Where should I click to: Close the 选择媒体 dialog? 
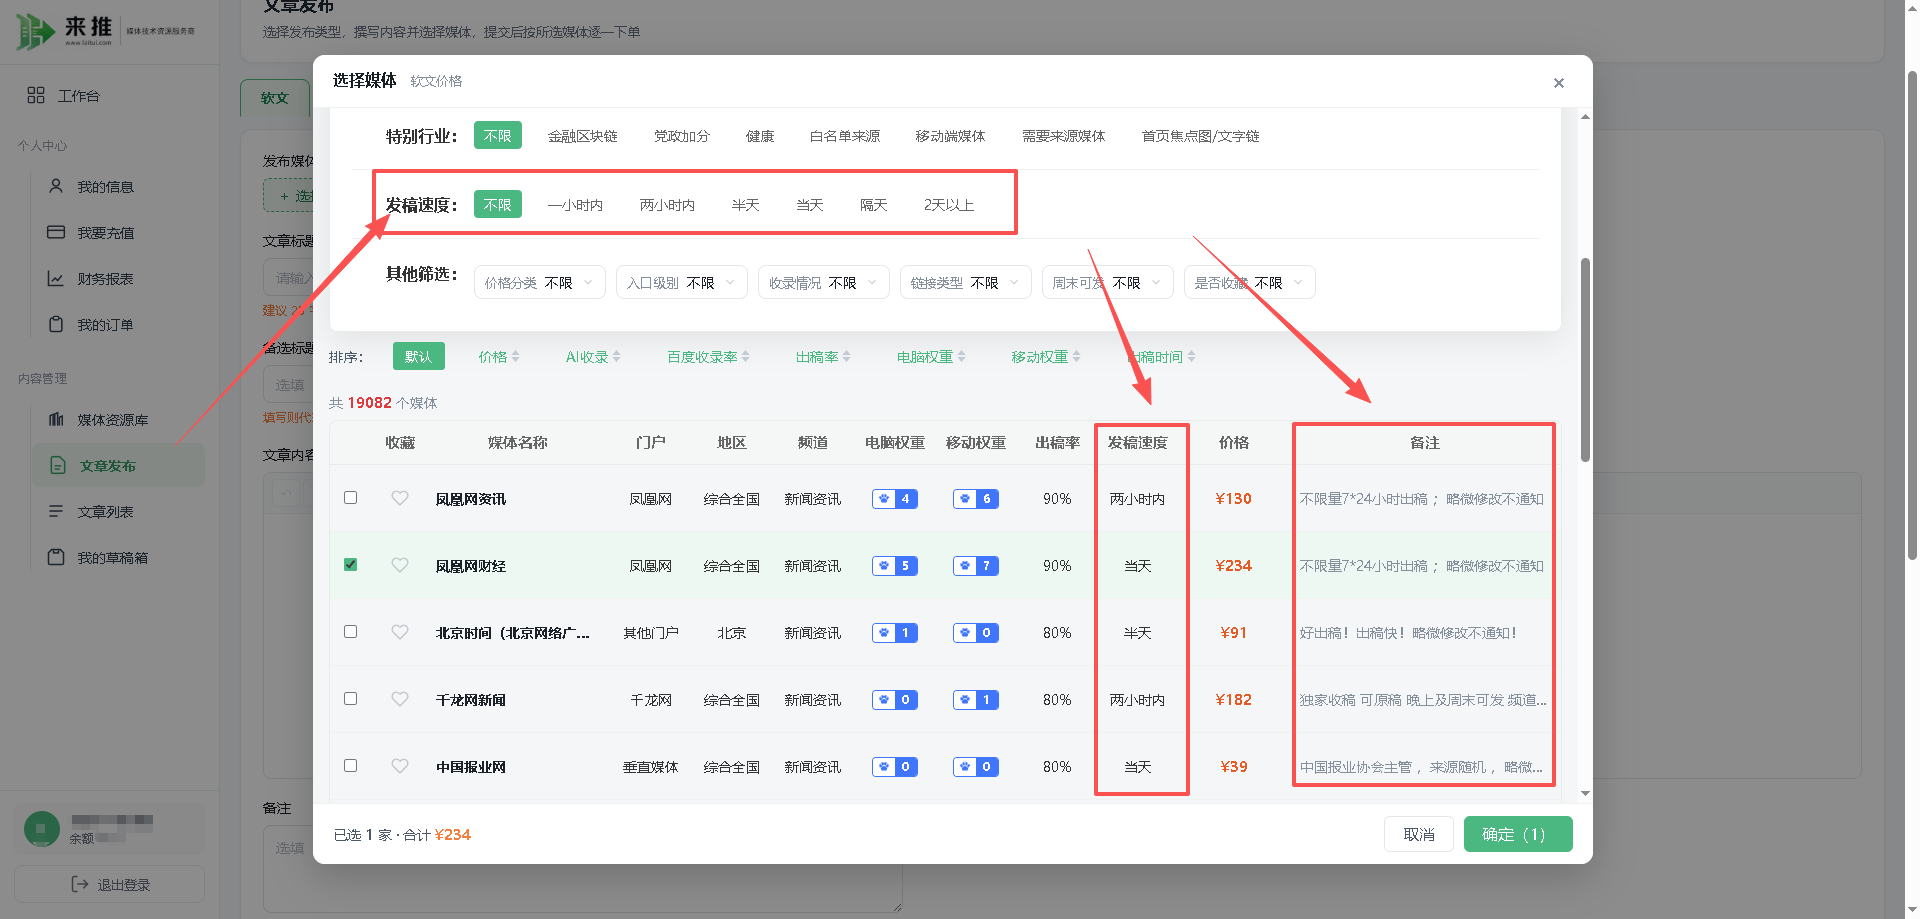[x=1558, y=83]
